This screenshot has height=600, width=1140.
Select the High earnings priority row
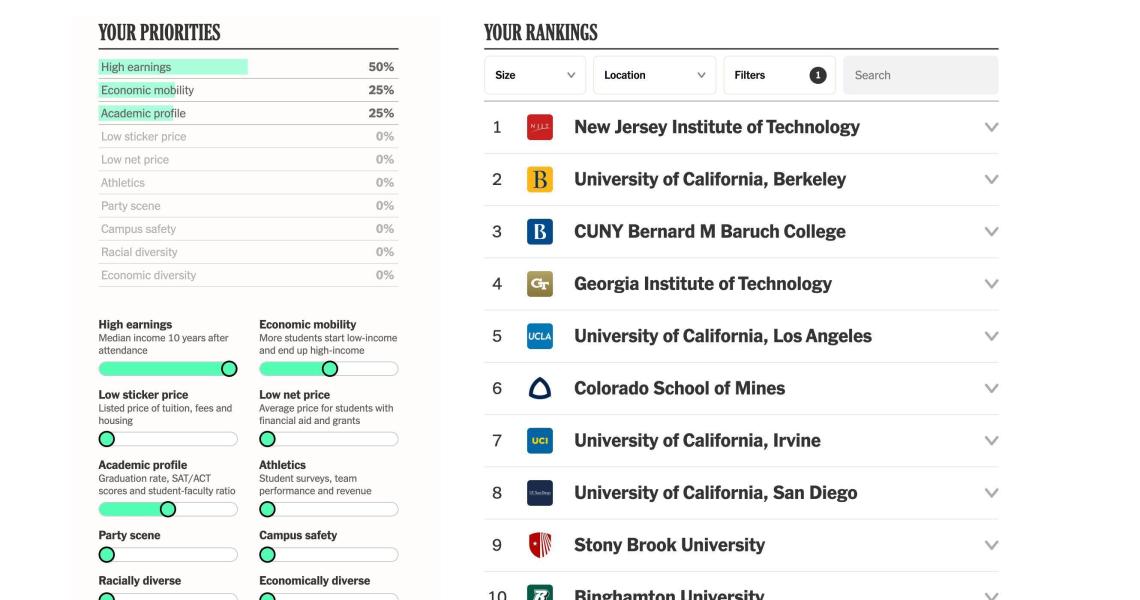[248, 67]
